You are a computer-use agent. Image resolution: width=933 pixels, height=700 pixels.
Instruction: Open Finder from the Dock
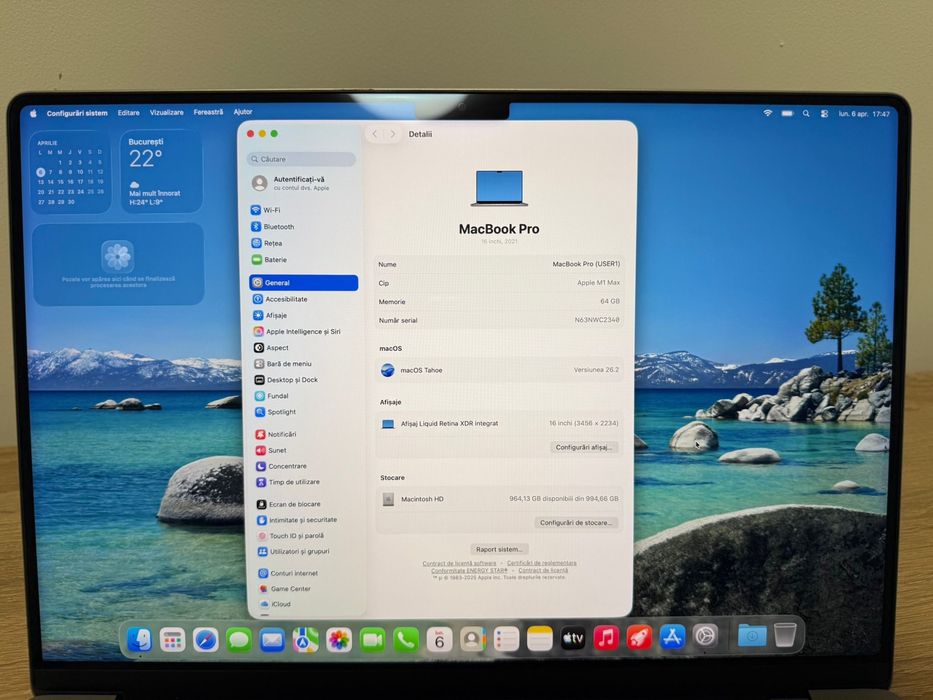click(x=139, y=640)
